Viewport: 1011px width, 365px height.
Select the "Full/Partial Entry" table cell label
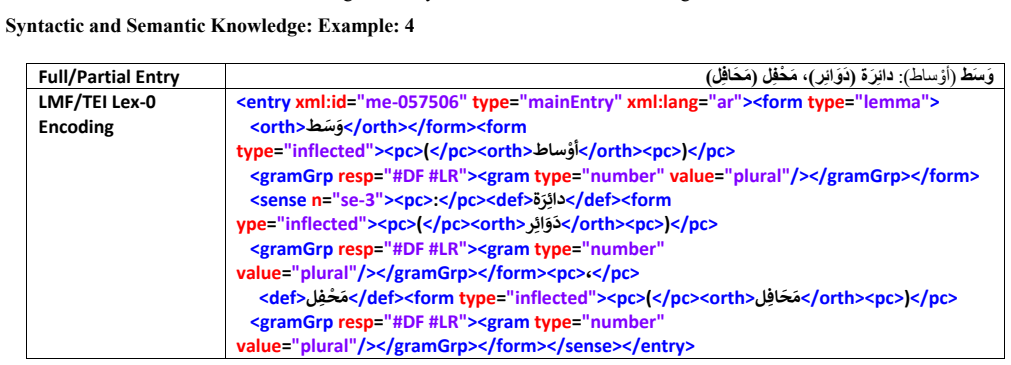click(108, 77)
